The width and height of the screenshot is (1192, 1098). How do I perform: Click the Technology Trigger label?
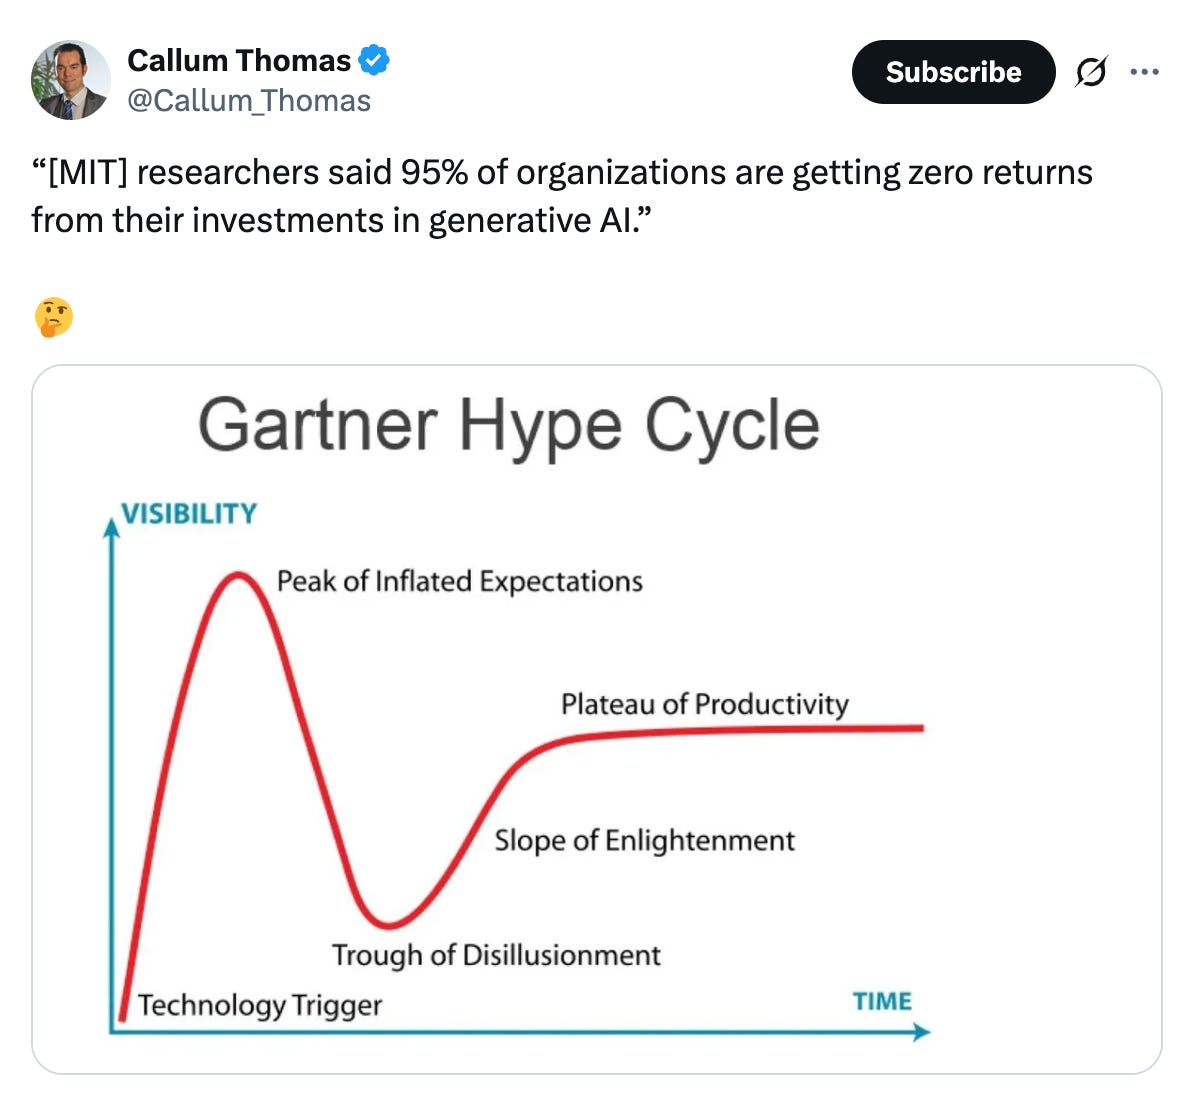[261, 1006]
